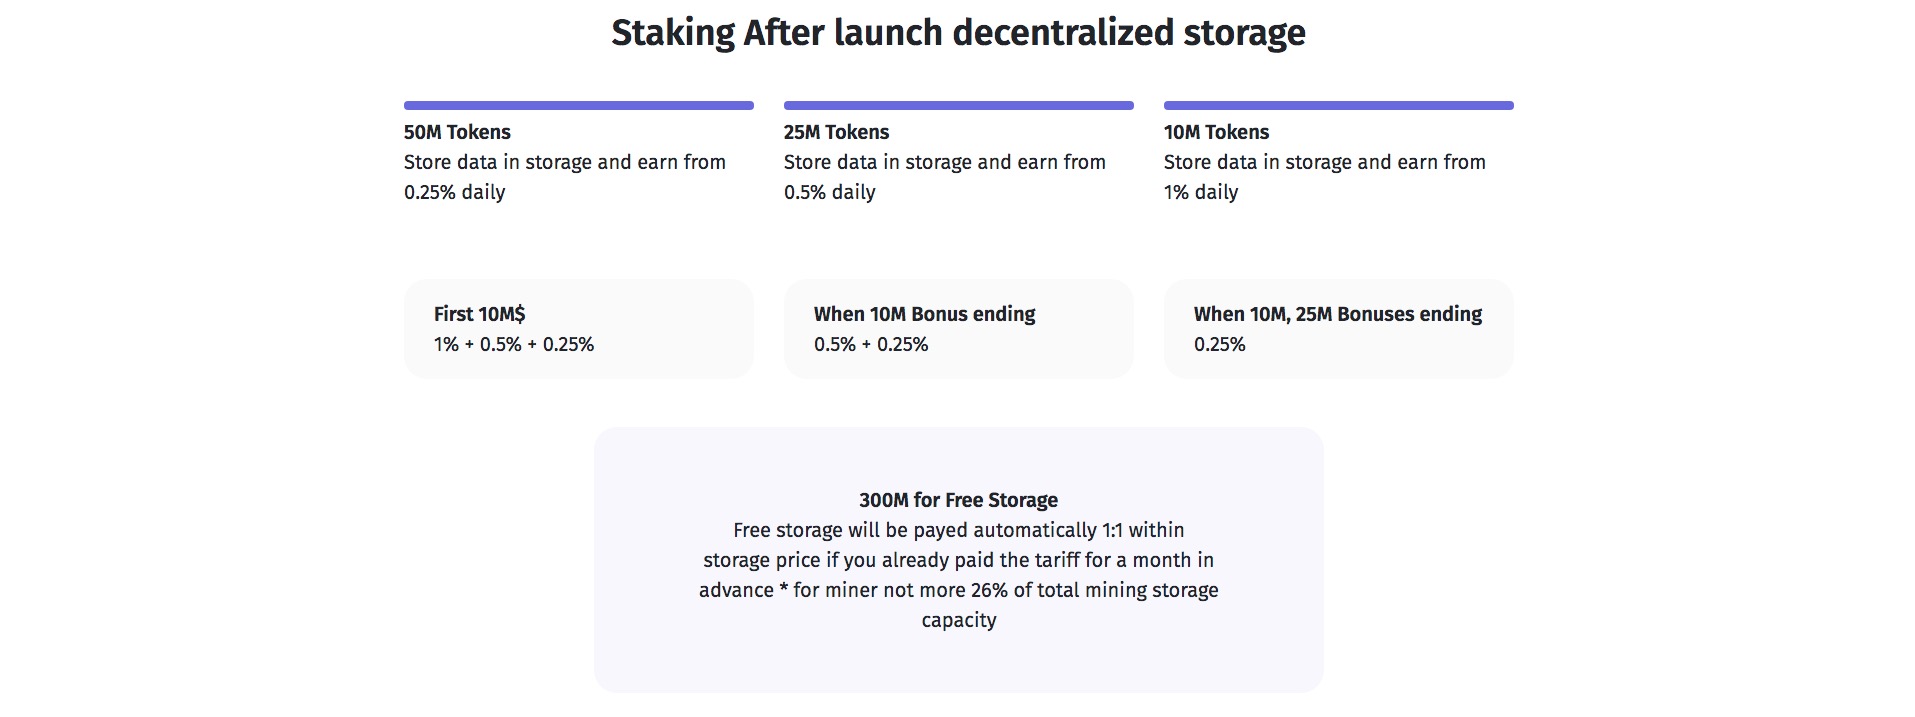Click the 'When 10M Bonus ending' card title
The image size is (1915, 717).
point(924,314)
